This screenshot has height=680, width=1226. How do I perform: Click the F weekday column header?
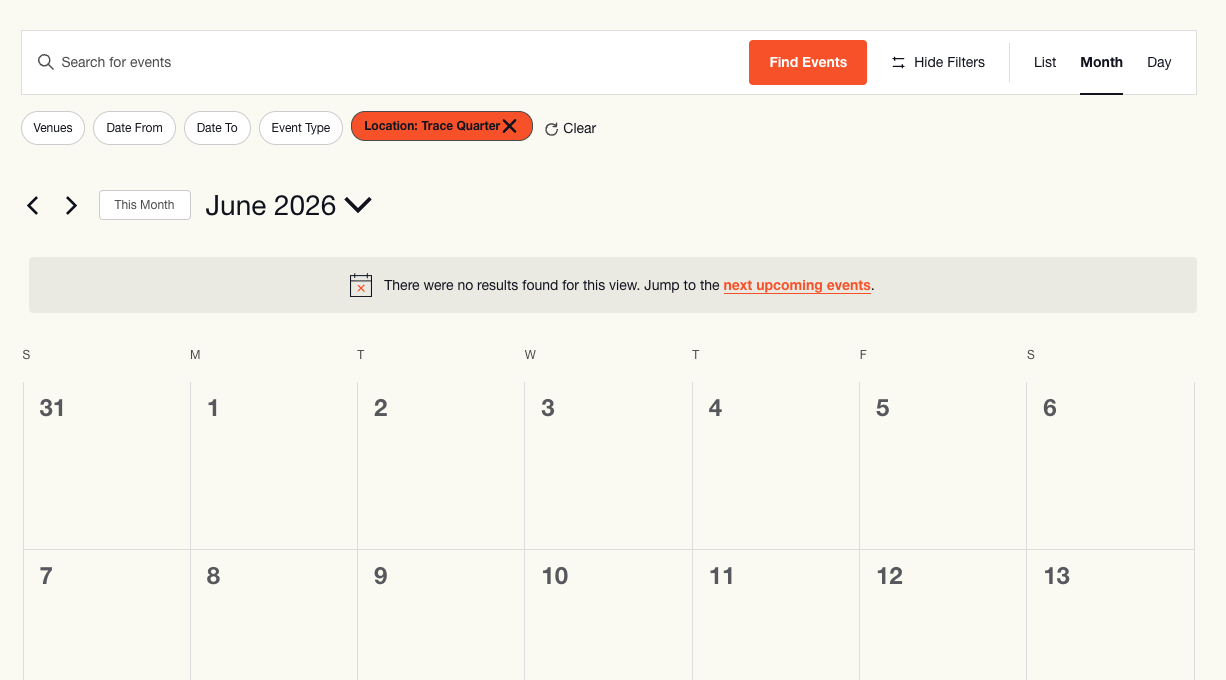[863, 355]
